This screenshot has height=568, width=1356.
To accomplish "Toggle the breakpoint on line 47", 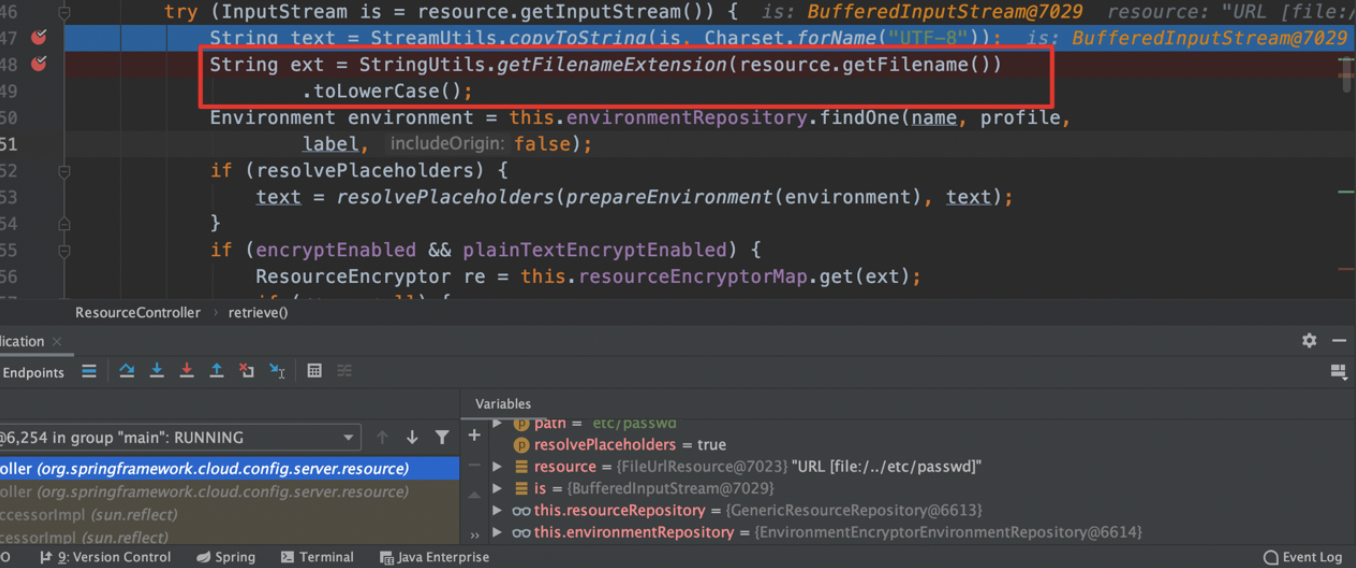I will (39, 38).
